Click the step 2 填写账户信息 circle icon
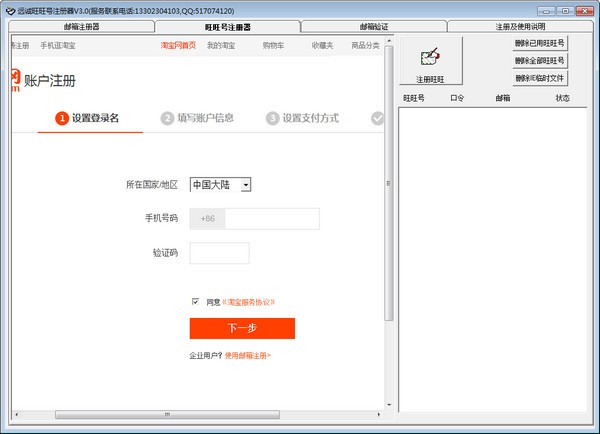 tap(167, 118)
